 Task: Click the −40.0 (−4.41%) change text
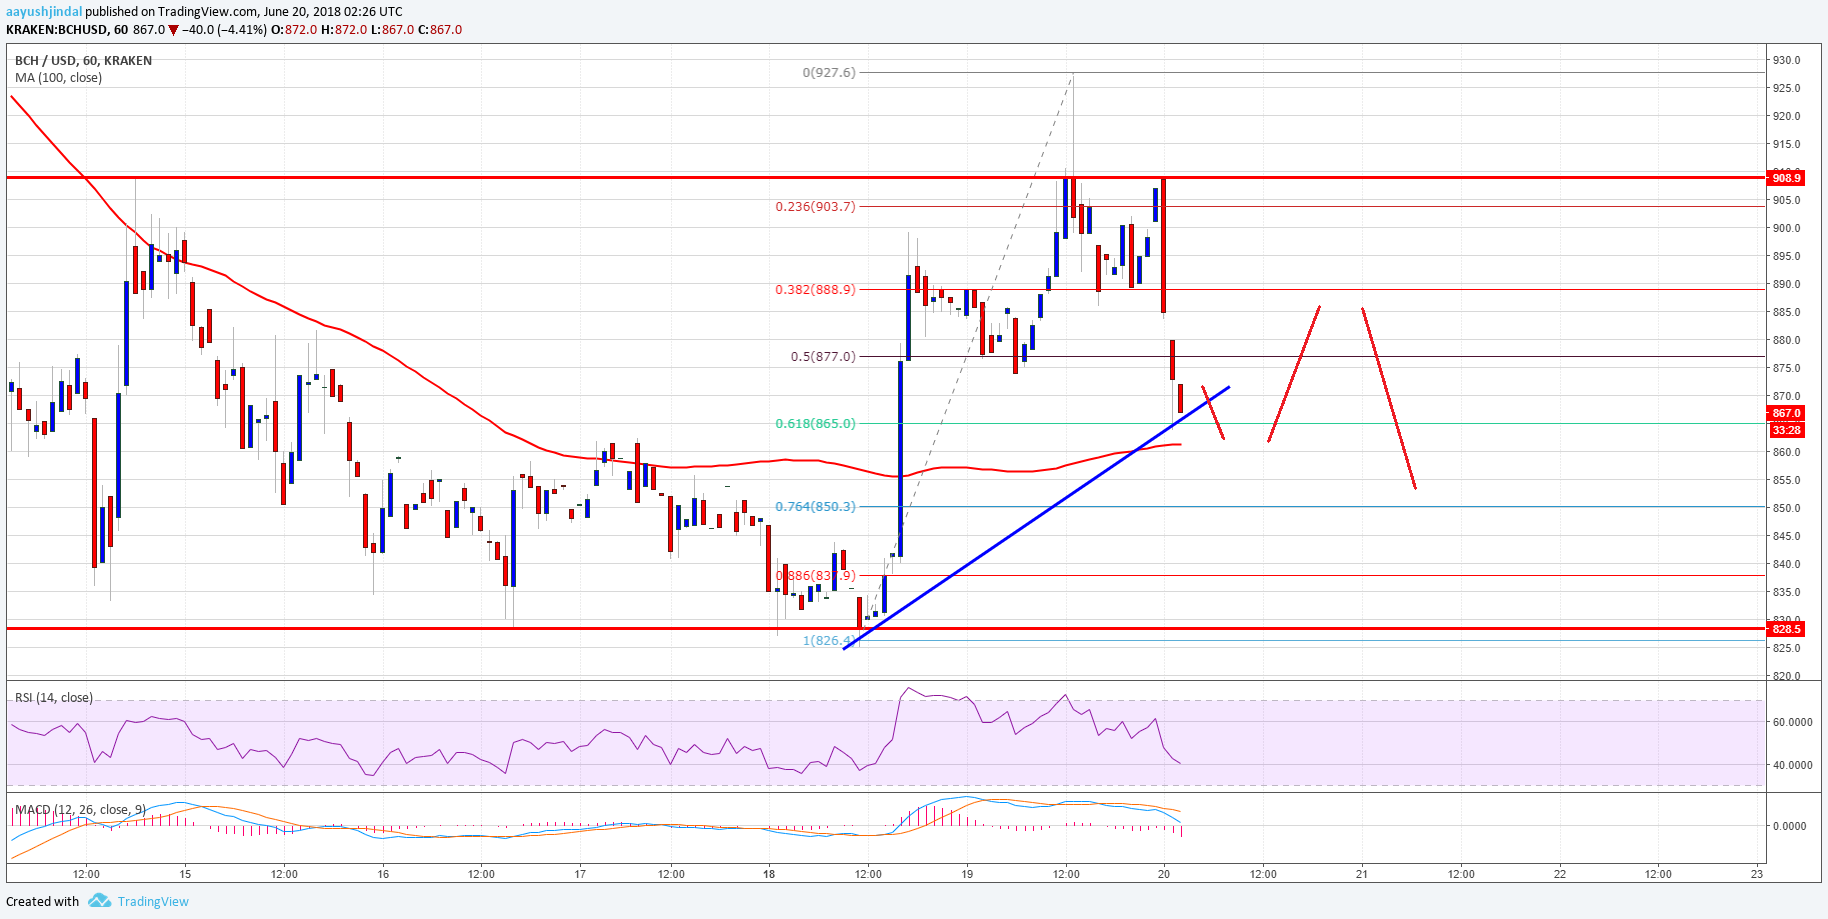225,30
